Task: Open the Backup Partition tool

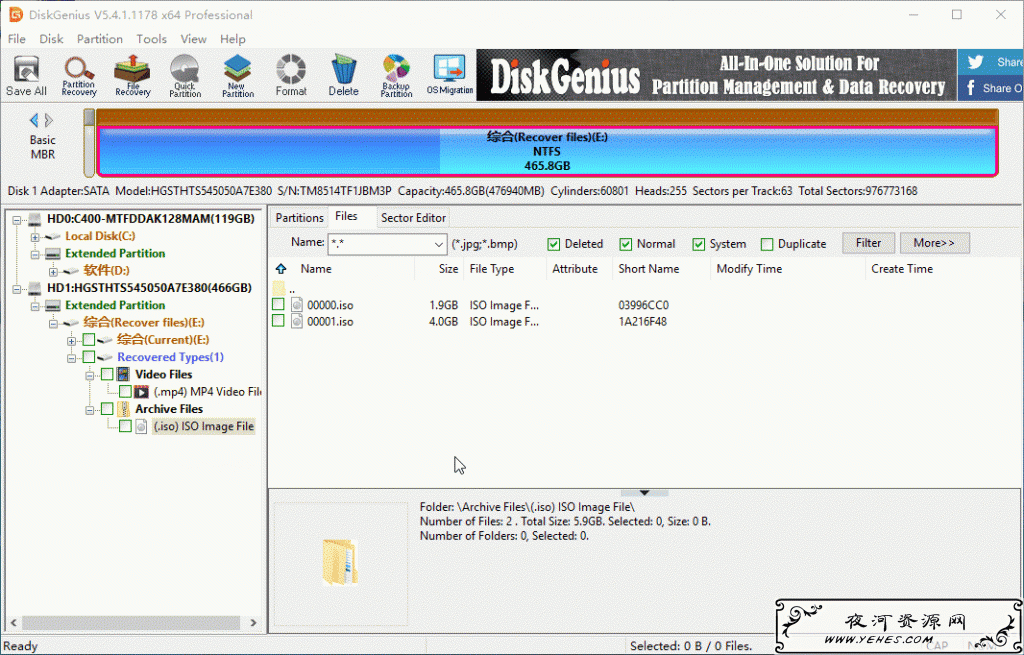Action: [396, 76]
